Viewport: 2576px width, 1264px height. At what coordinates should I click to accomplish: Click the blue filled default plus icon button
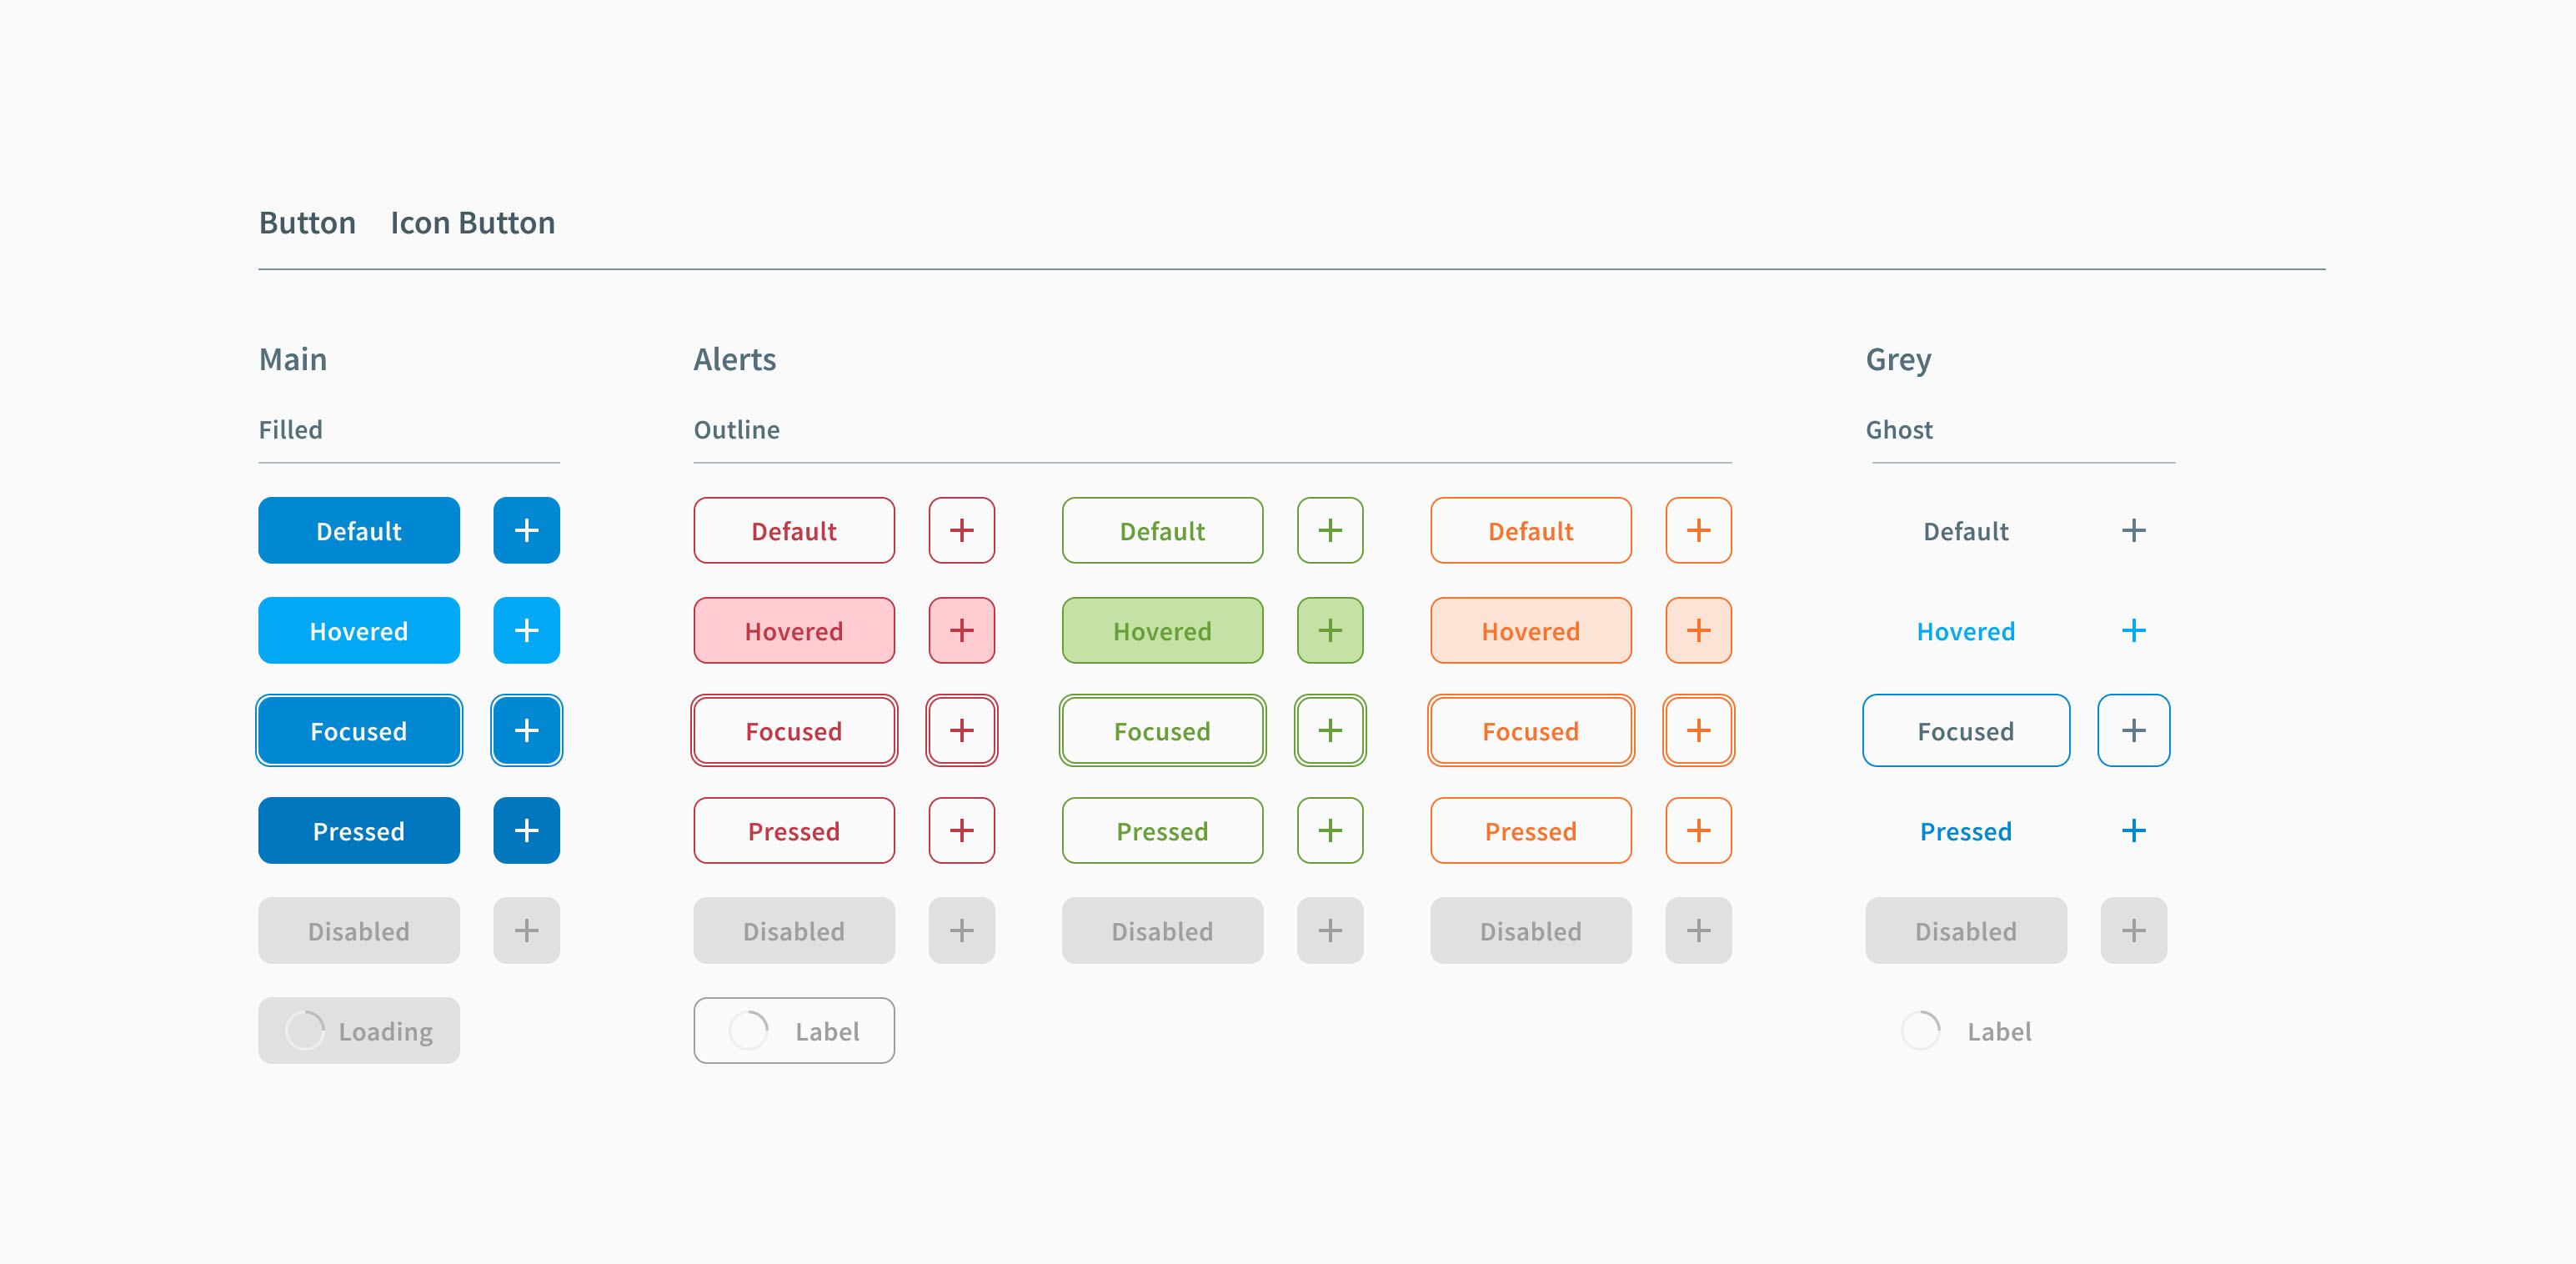pyautogui.click(x=526, y=530)
